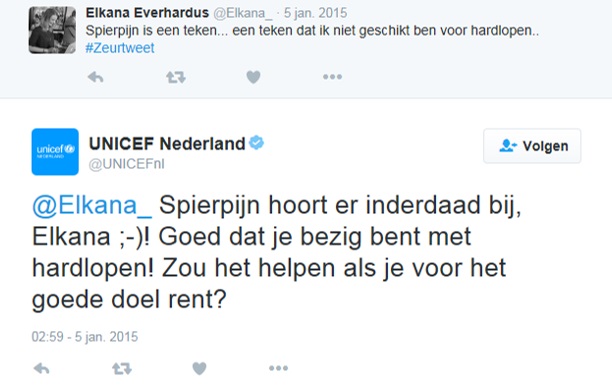Open the @UNICEFnl handle

126,164
